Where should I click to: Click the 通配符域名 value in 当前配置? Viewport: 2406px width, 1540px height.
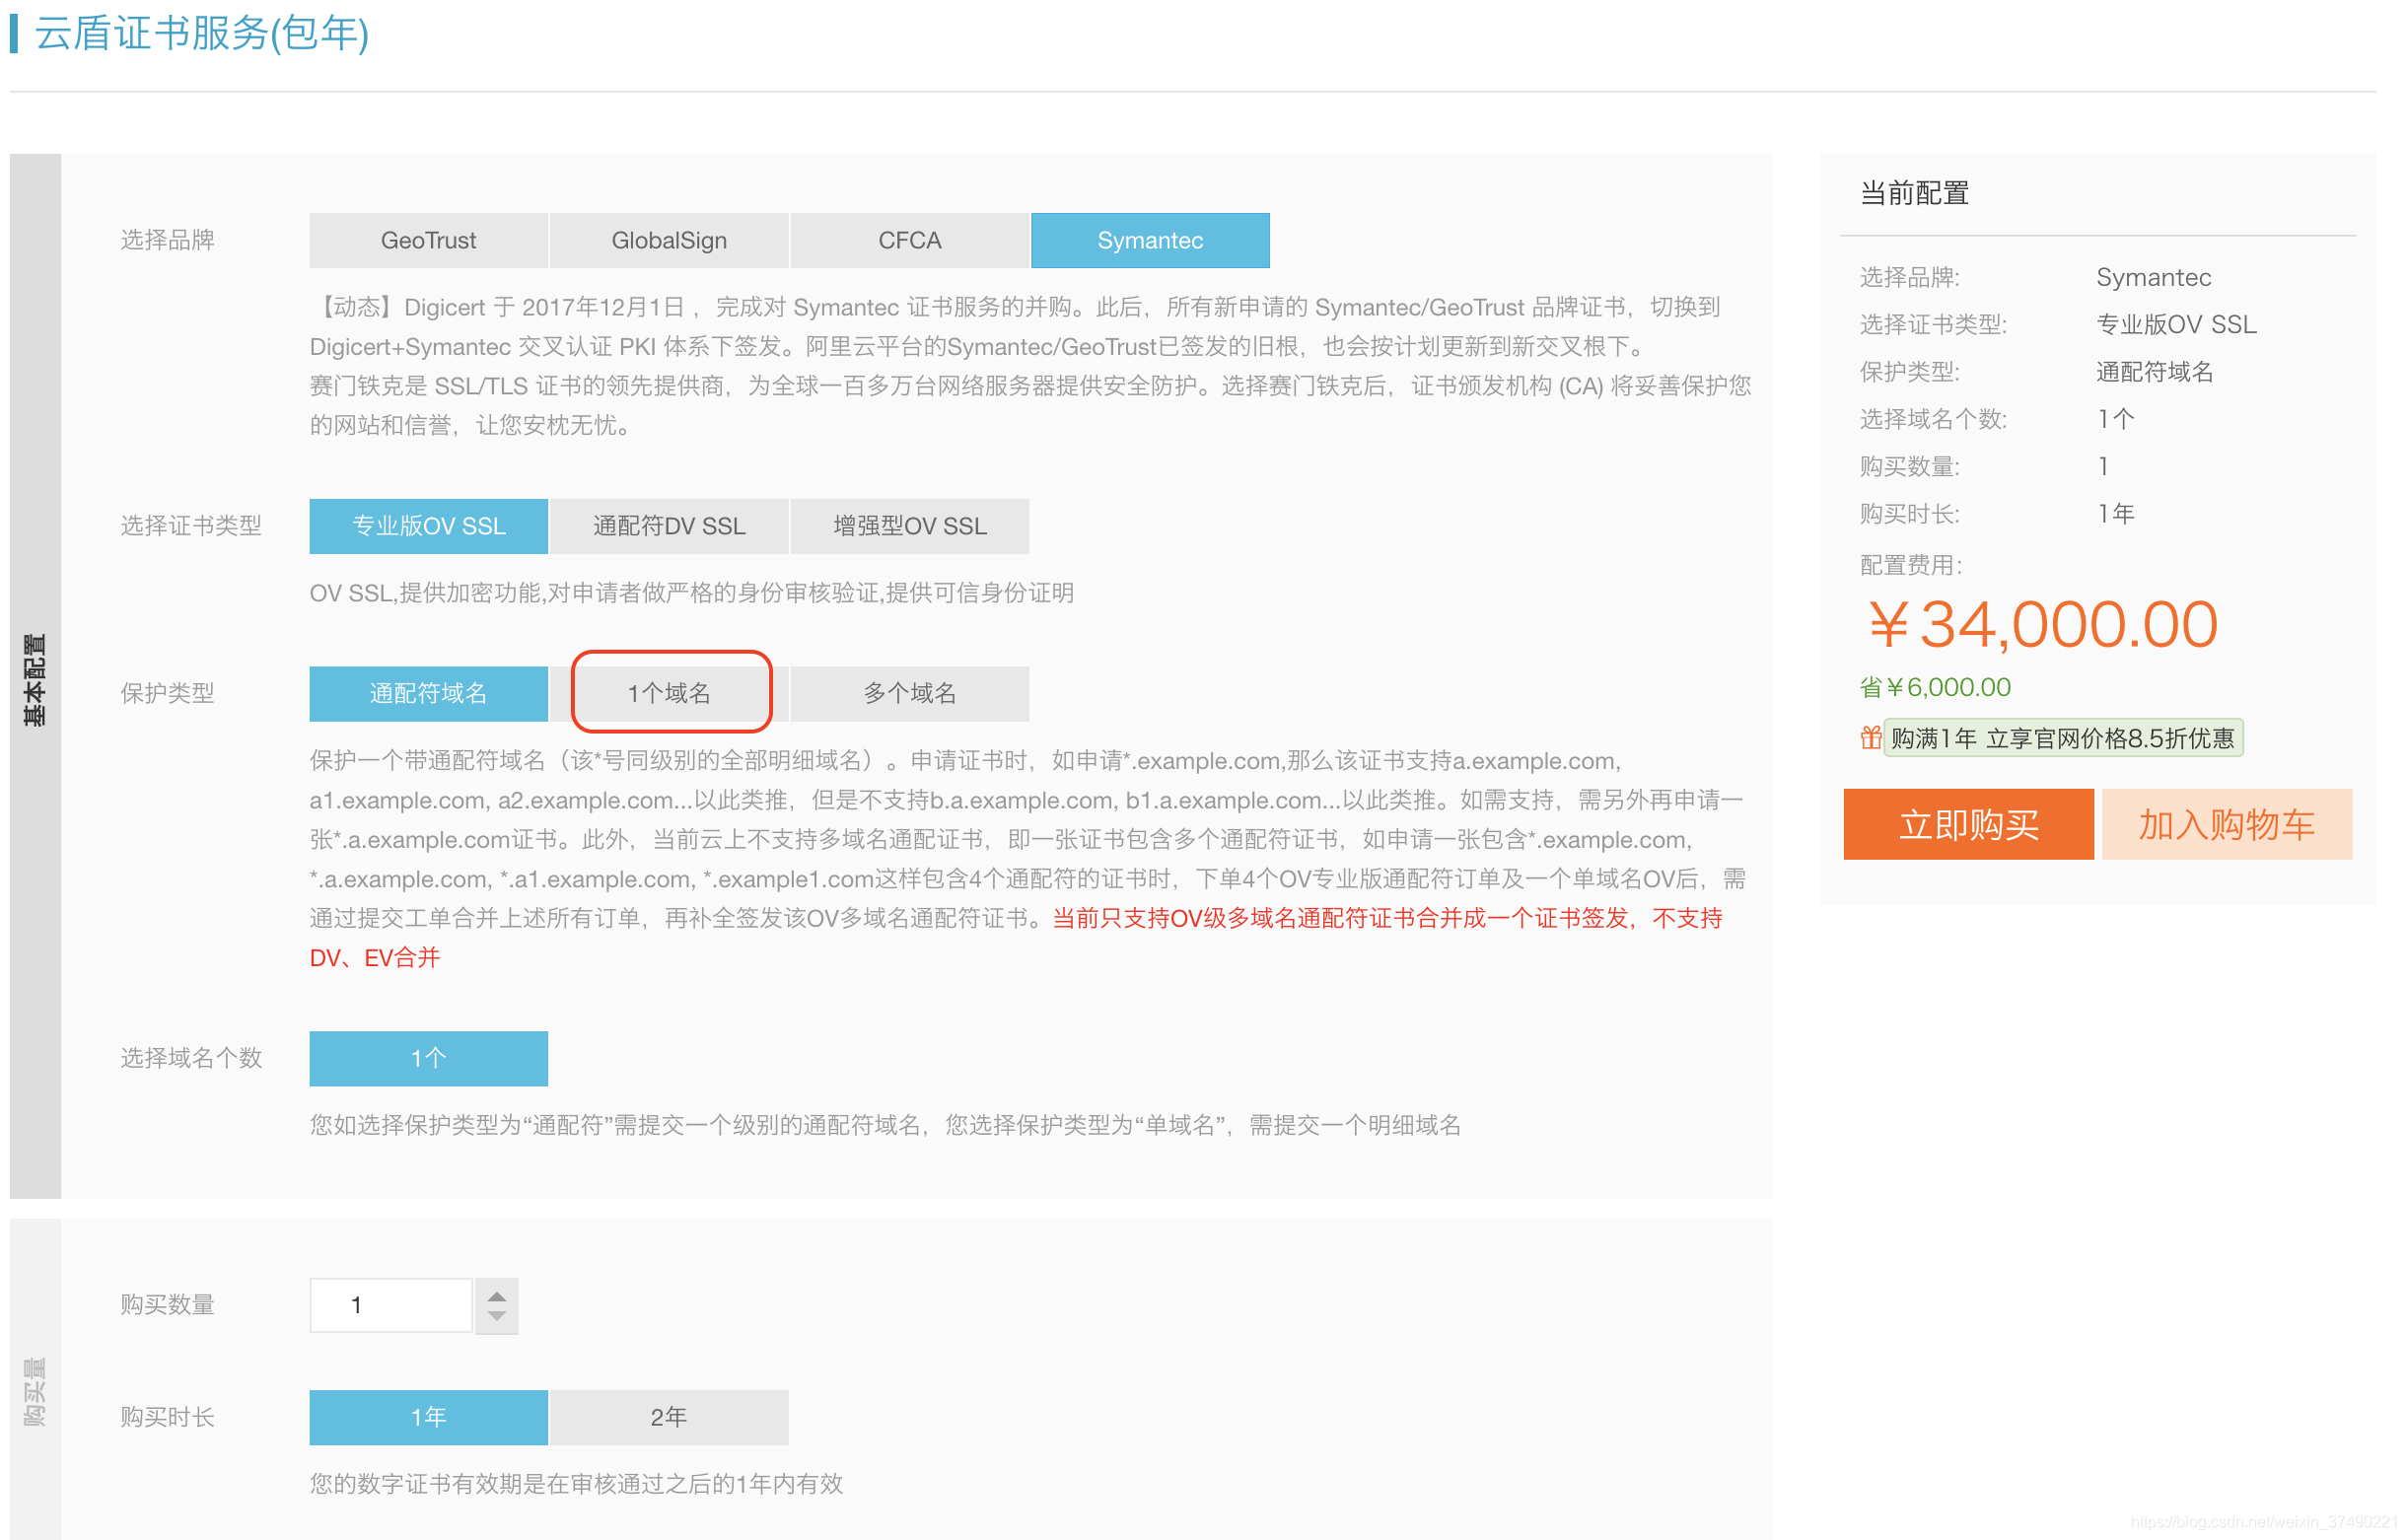2154,372
